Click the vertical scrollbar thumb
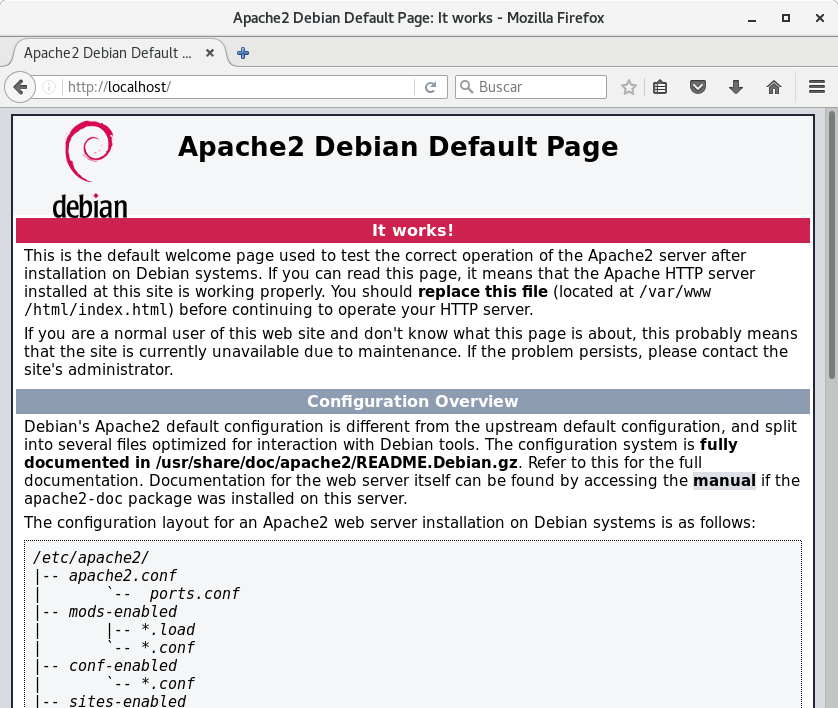Viewport: 838px width, 708px height. (x=831, y=250)
